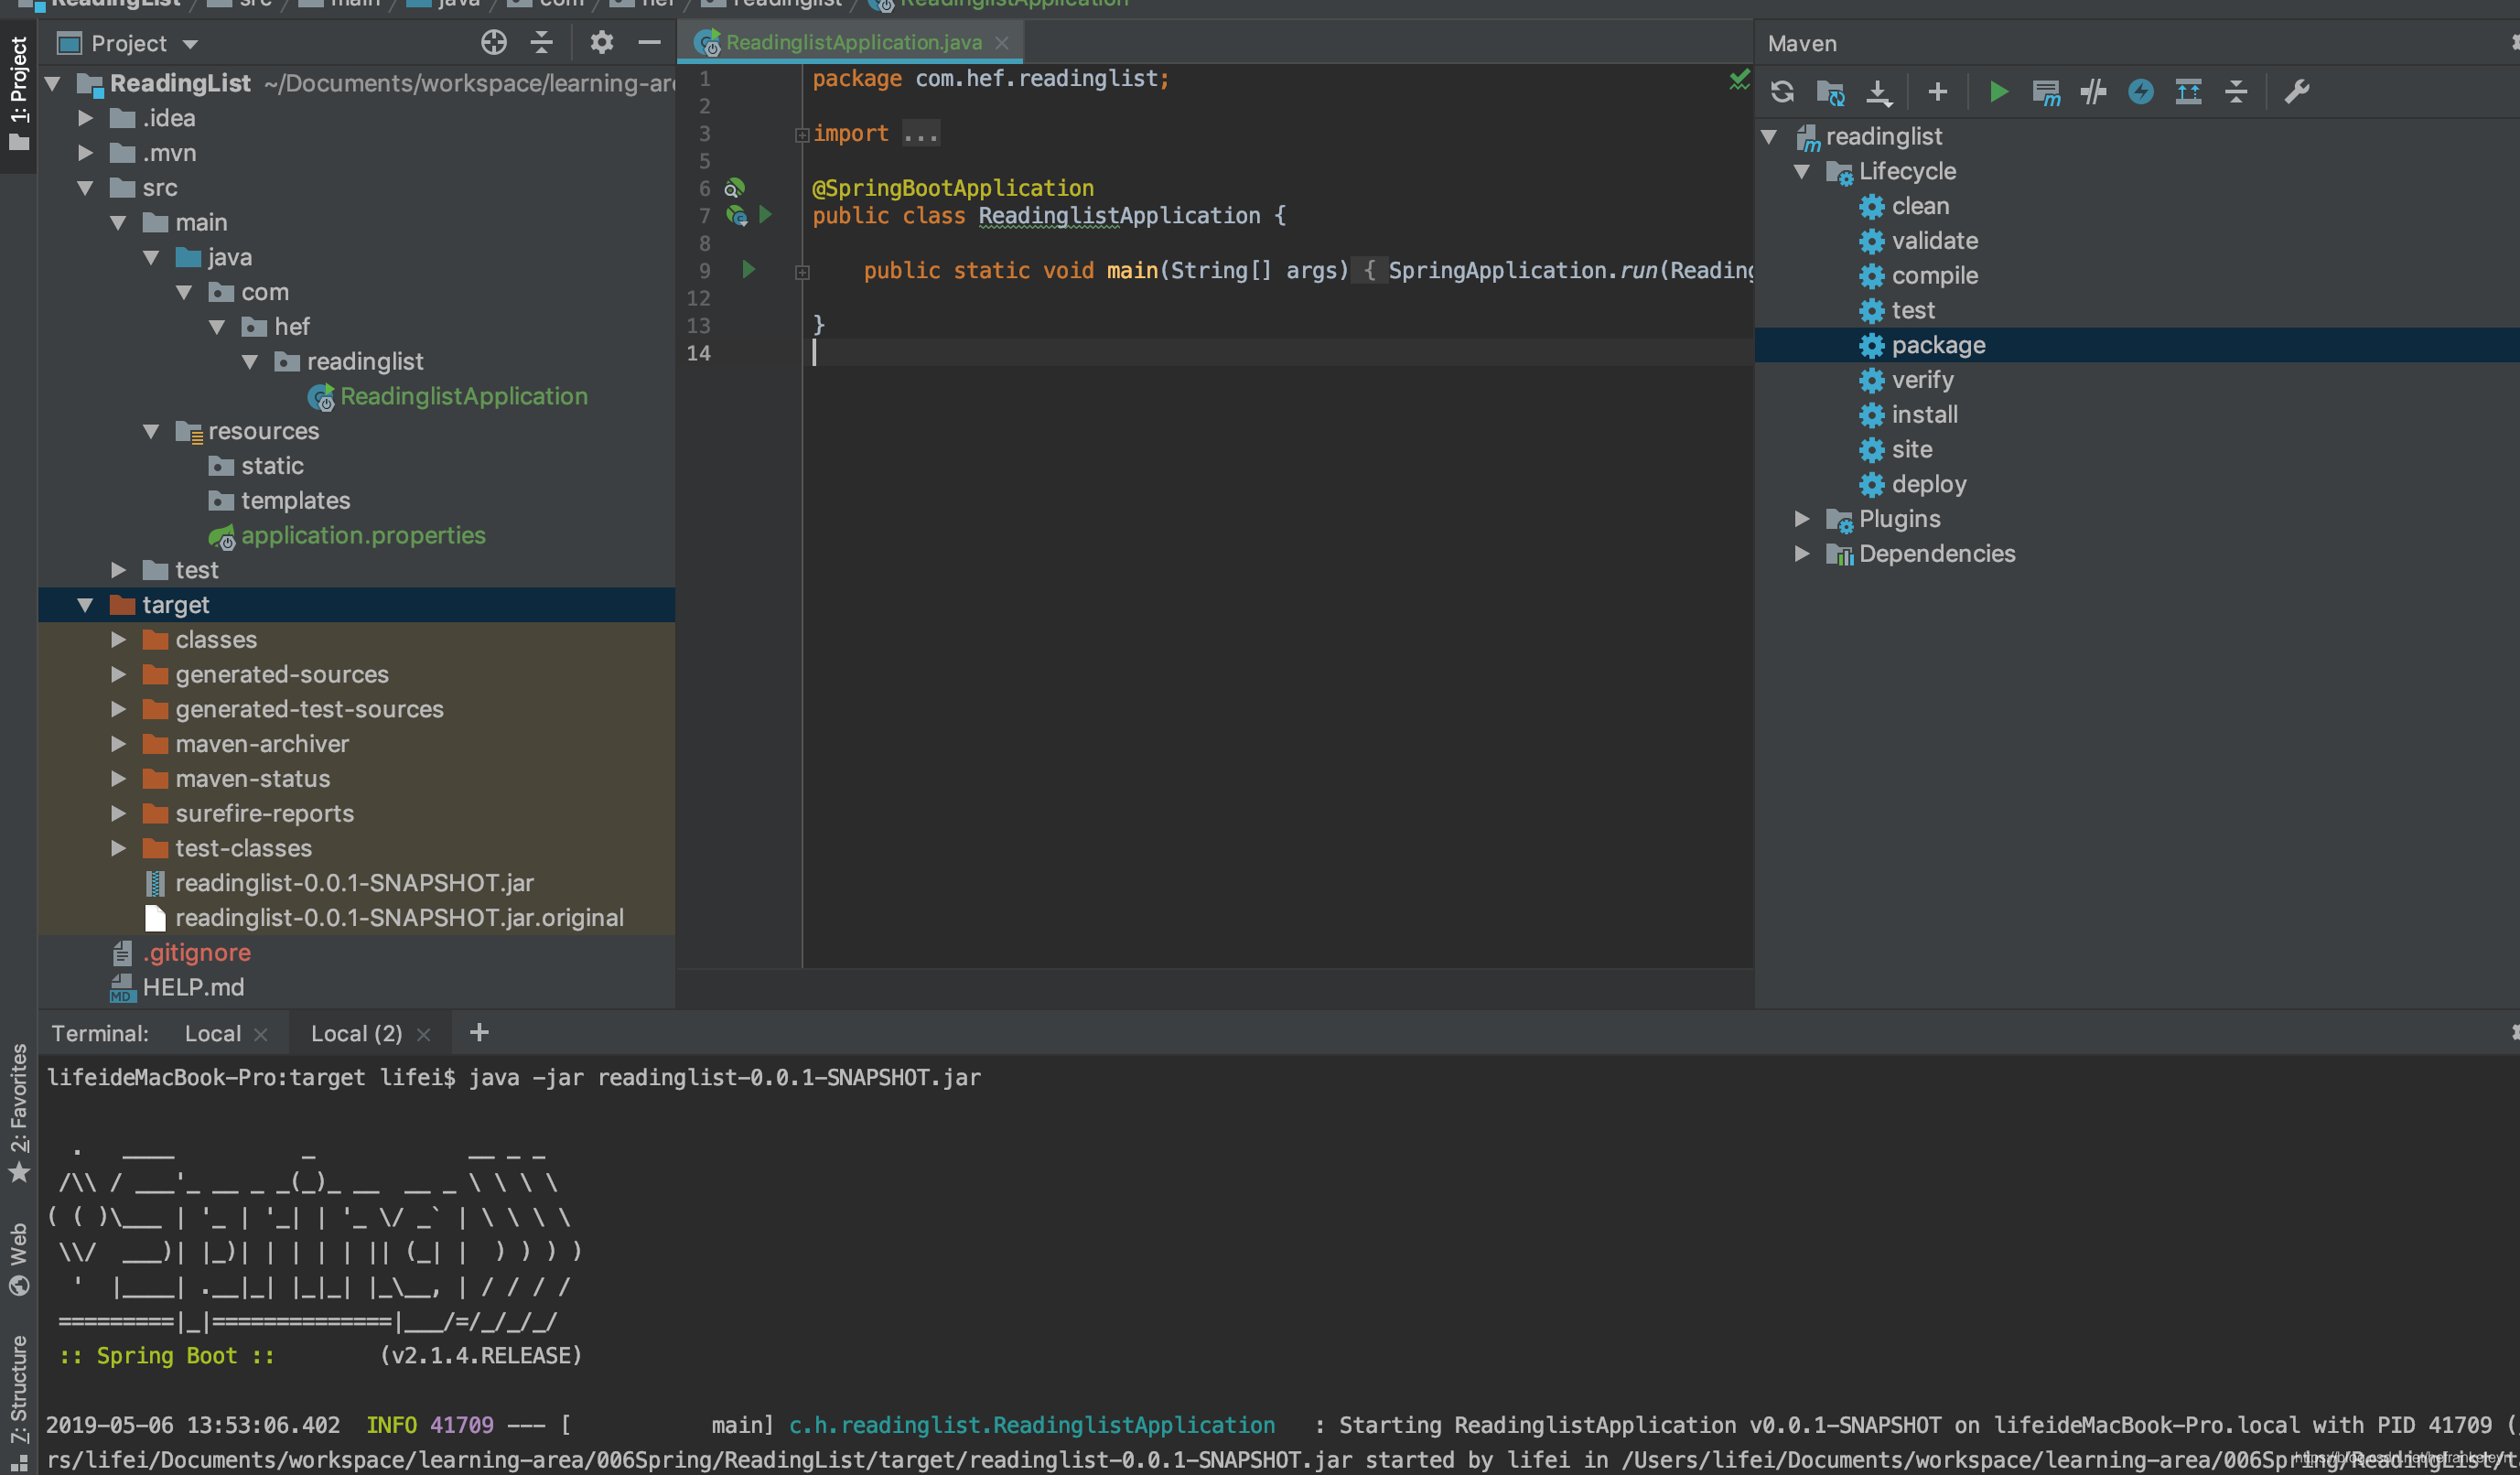Open Maven Settings wrench icon
The height and width of the screenshot is (1475, 2520).
point(2297,92)
